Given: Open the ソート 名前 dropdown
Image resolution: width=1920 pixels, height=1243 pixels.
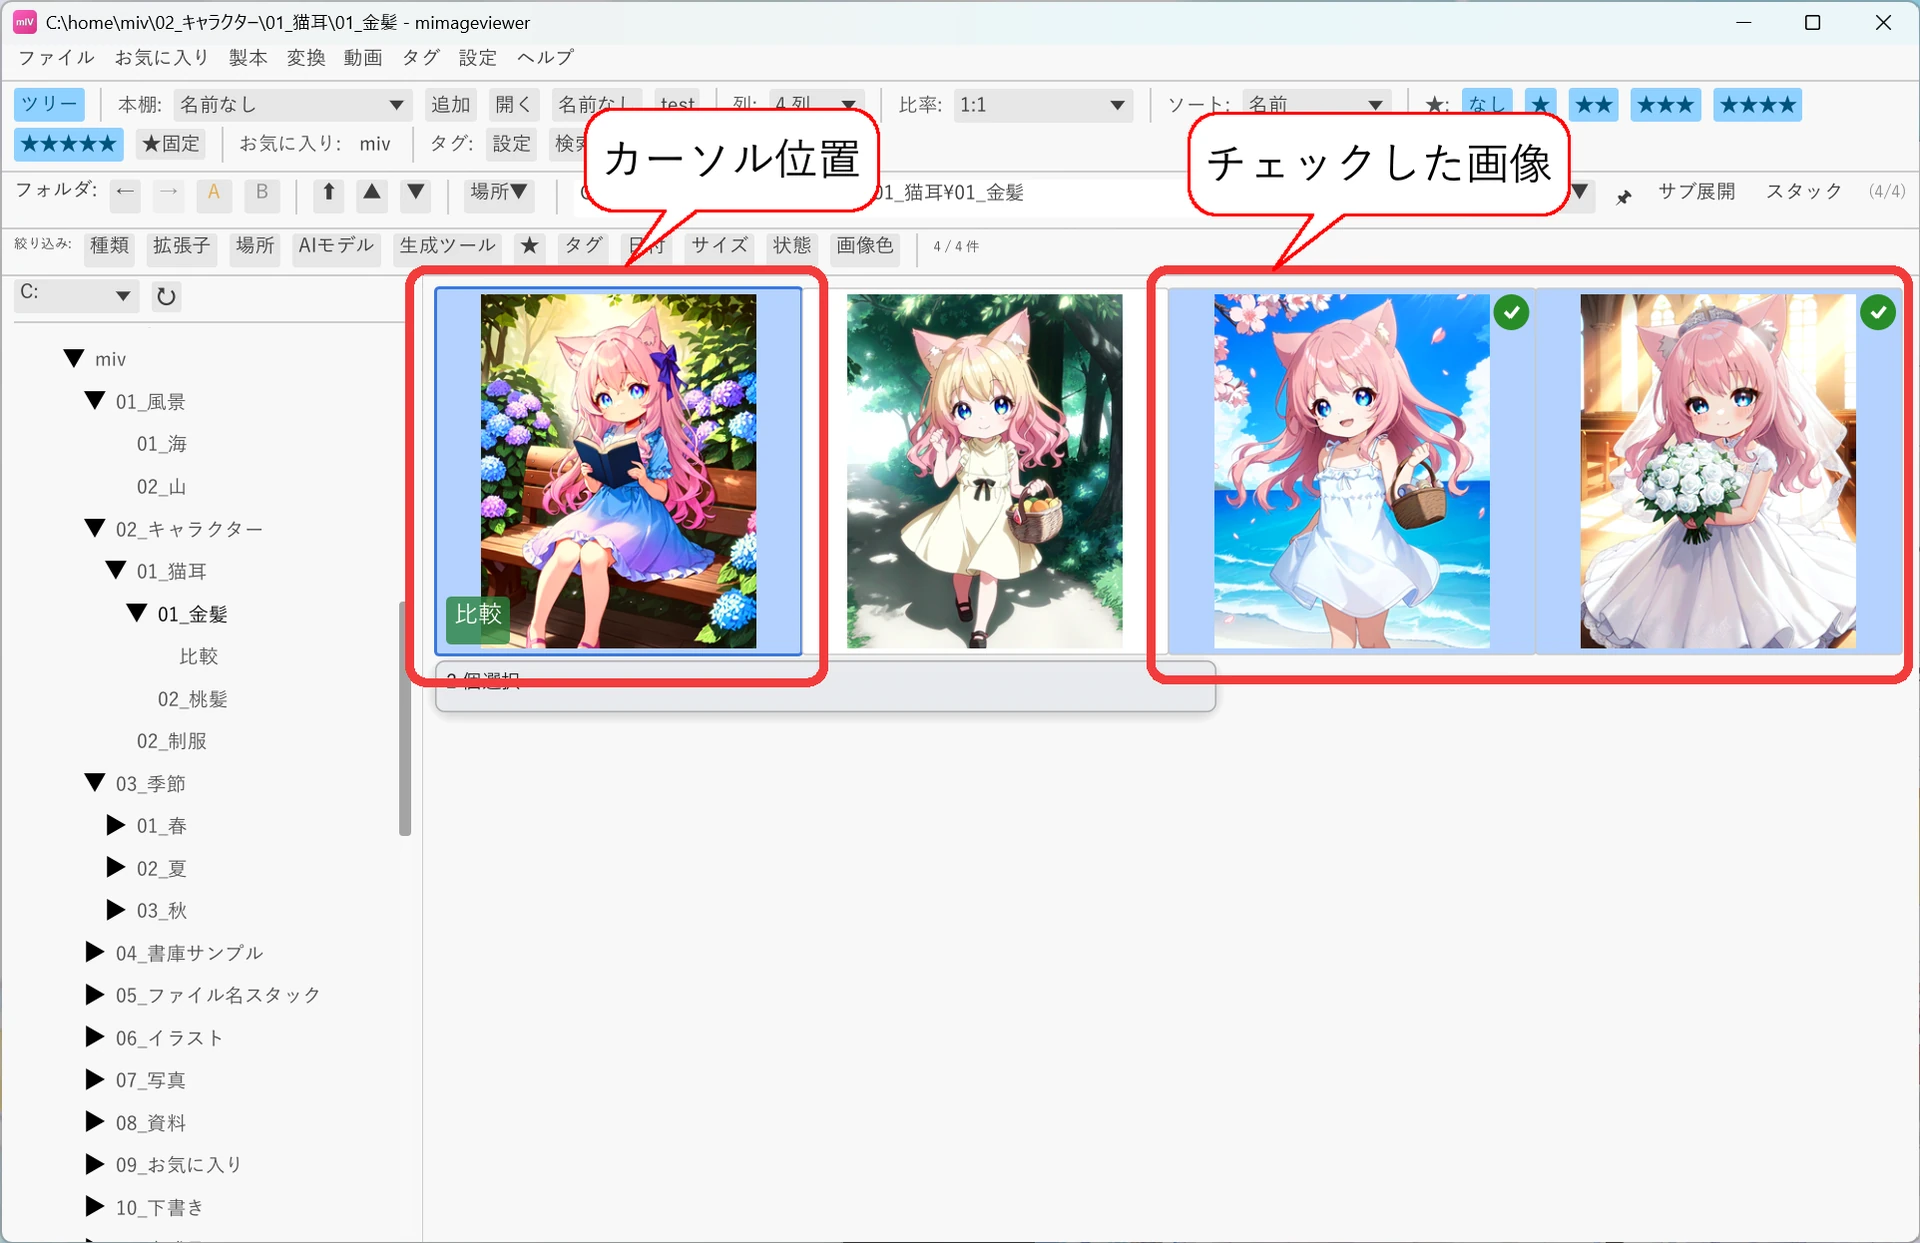Looking at the screenshot, I should pos(1316,104).
